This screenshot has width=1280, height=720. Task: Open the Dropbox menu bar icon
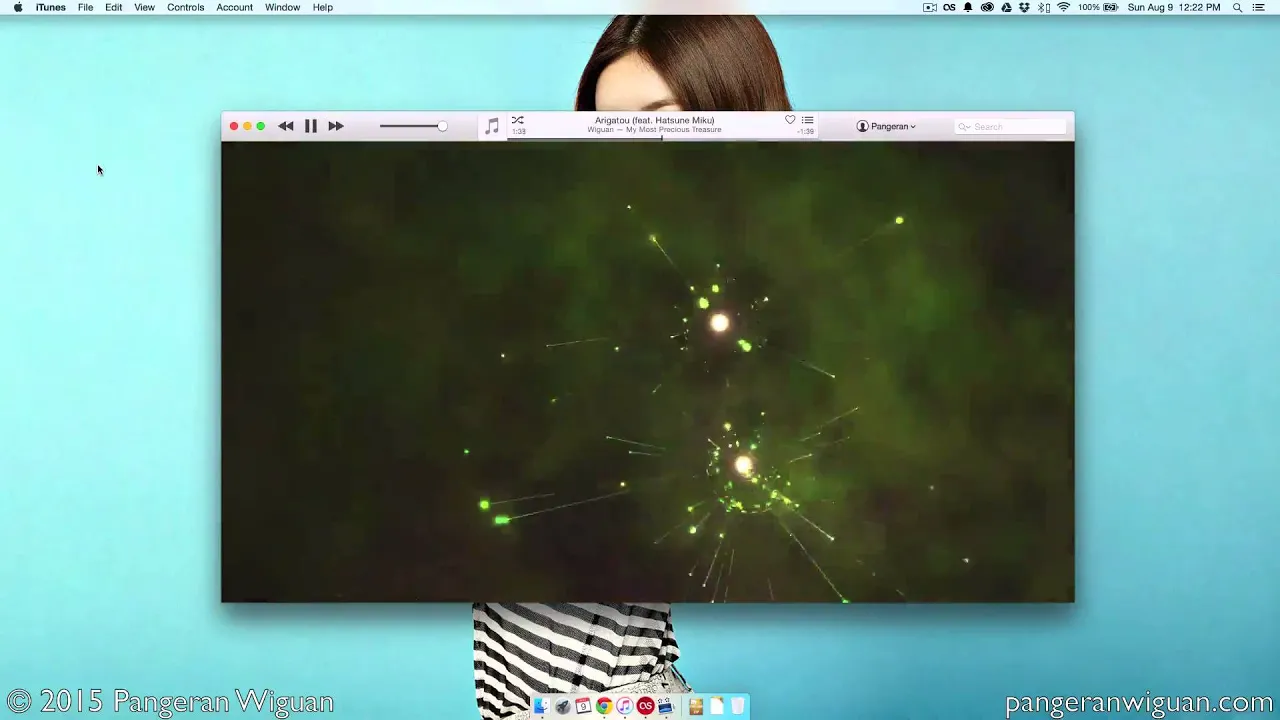tap(1025, 7)
